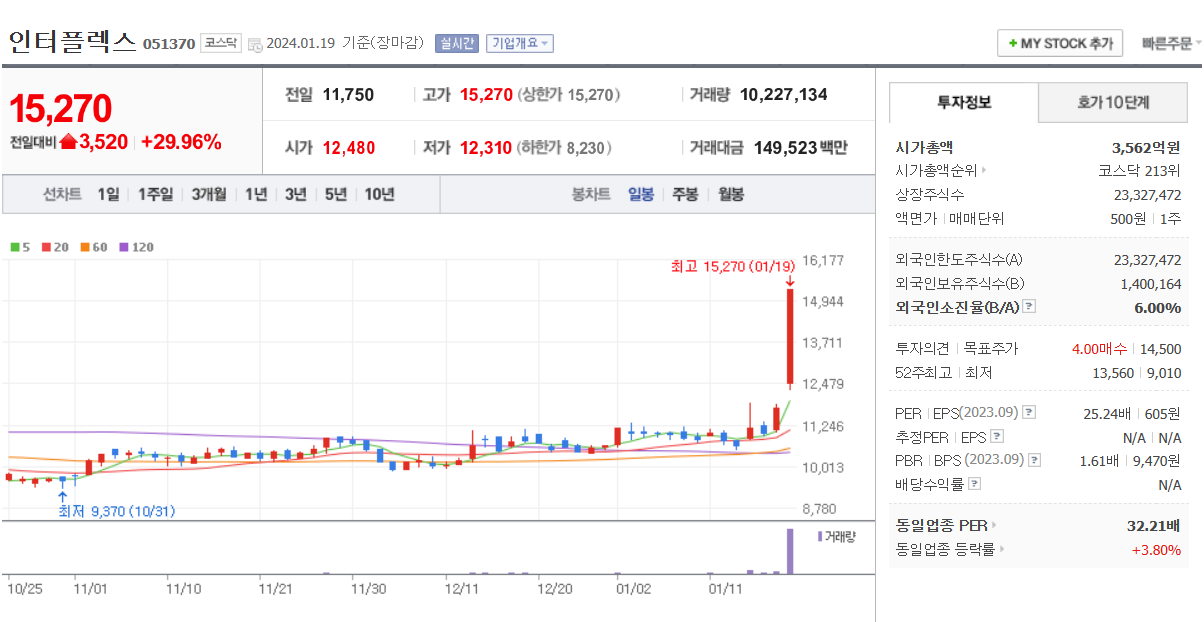
Task: Click the red up-arrow icon beside 3,520
Action: (x=68, y=142)
